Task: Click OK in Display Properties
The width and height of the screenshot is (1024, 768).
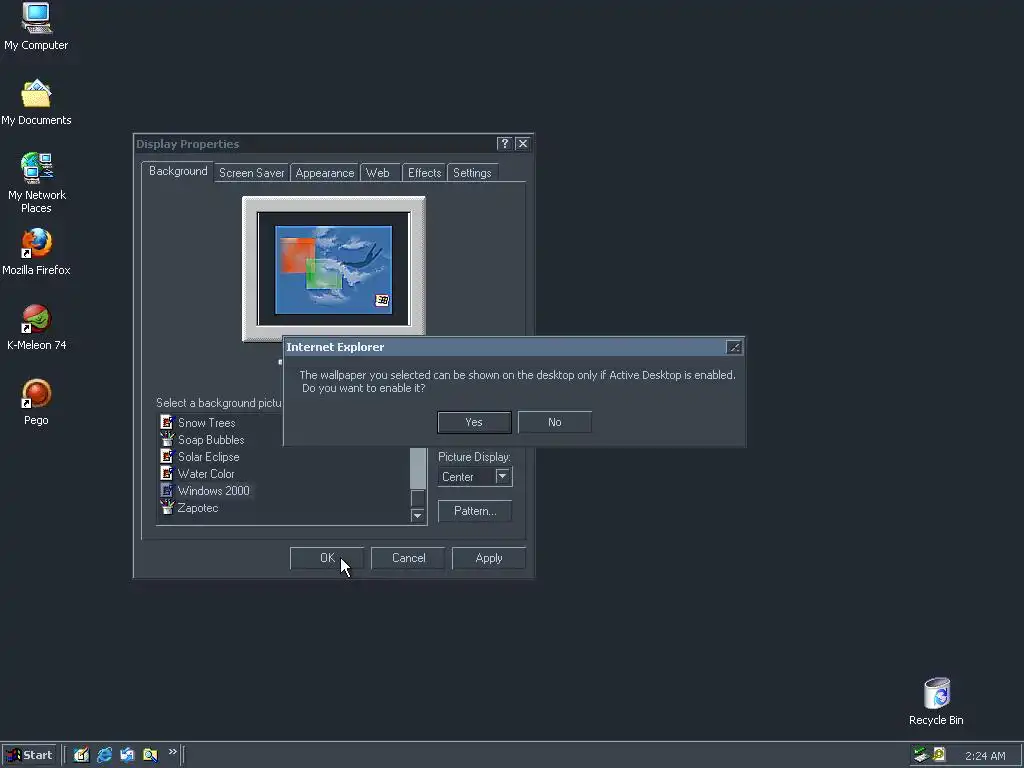Action: pyautogui.click(x=327, y=558)
